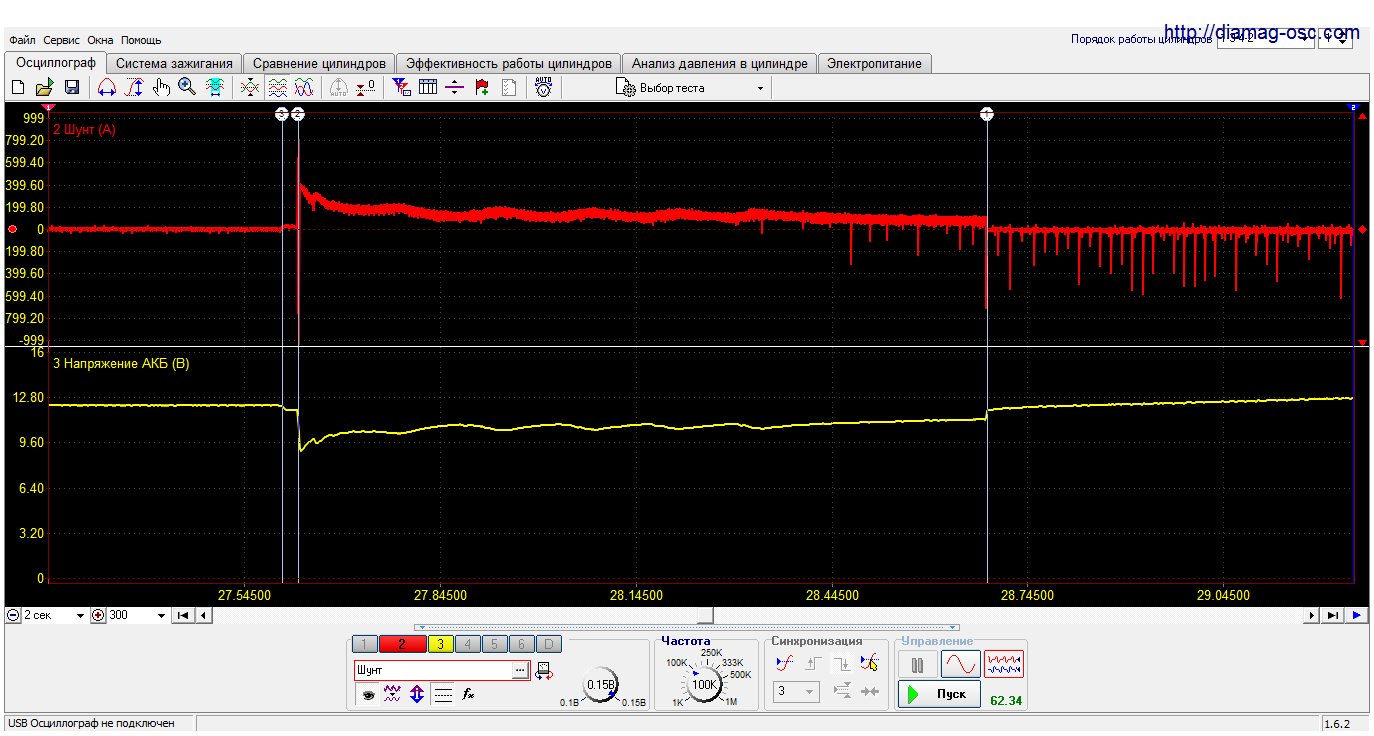
Task: Toggle red channel 2 button
Action: (x=402, y=644)
